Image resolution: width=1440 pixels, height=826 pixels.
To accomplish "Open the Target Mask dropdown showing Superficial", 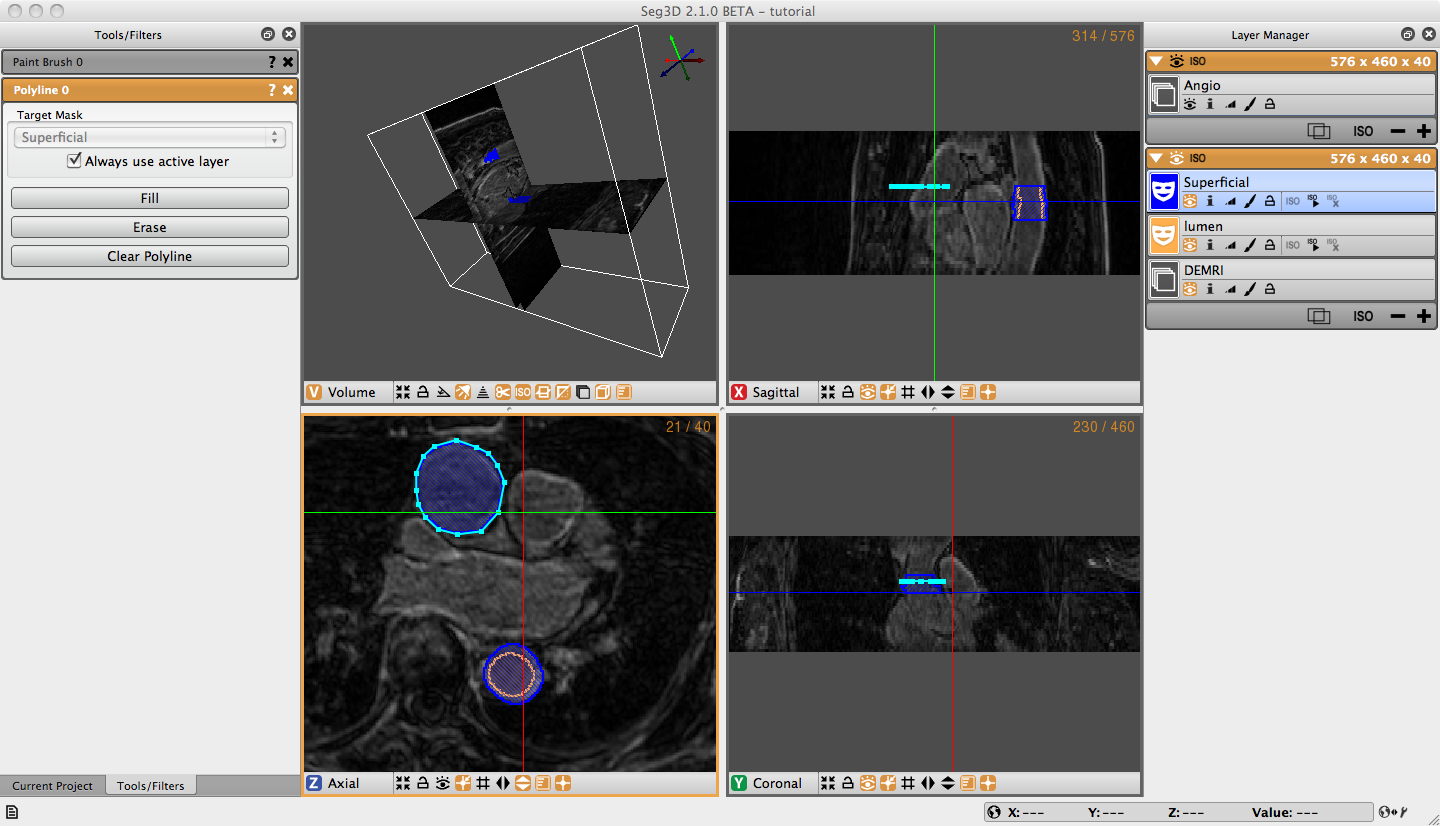I will 150,137.
